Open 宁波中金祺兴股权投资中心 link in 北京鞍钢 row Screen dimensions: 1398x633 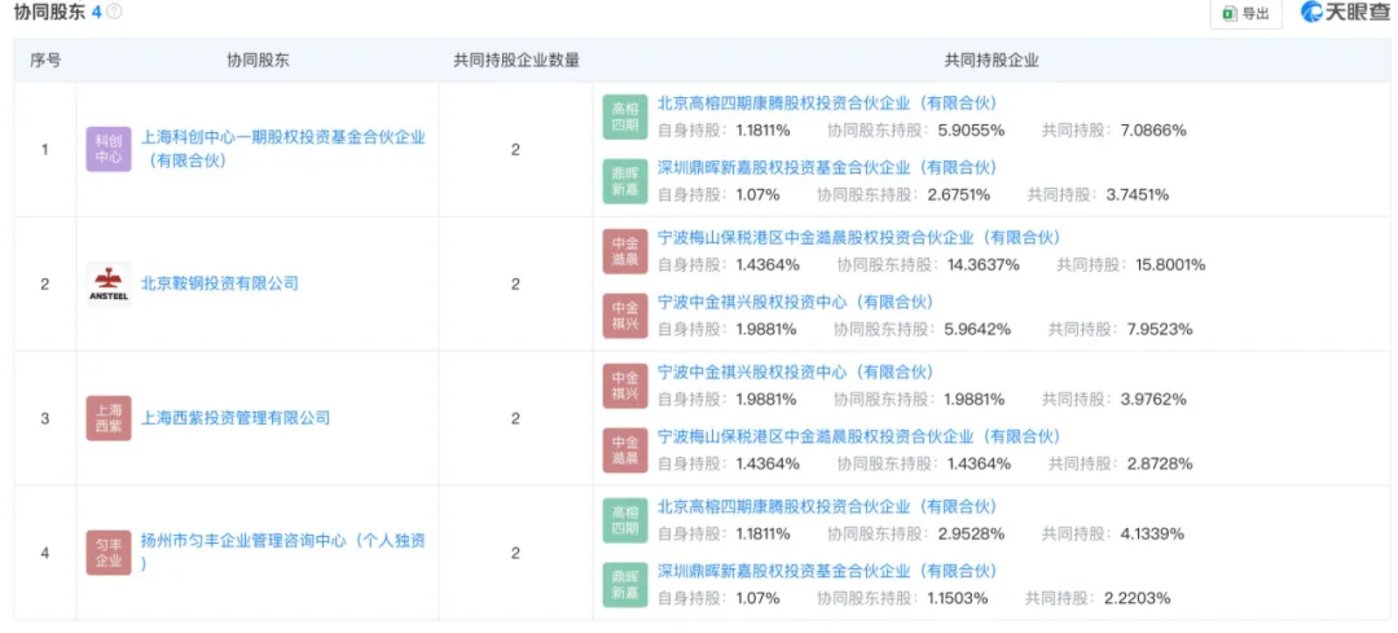[x=795, y=302]
